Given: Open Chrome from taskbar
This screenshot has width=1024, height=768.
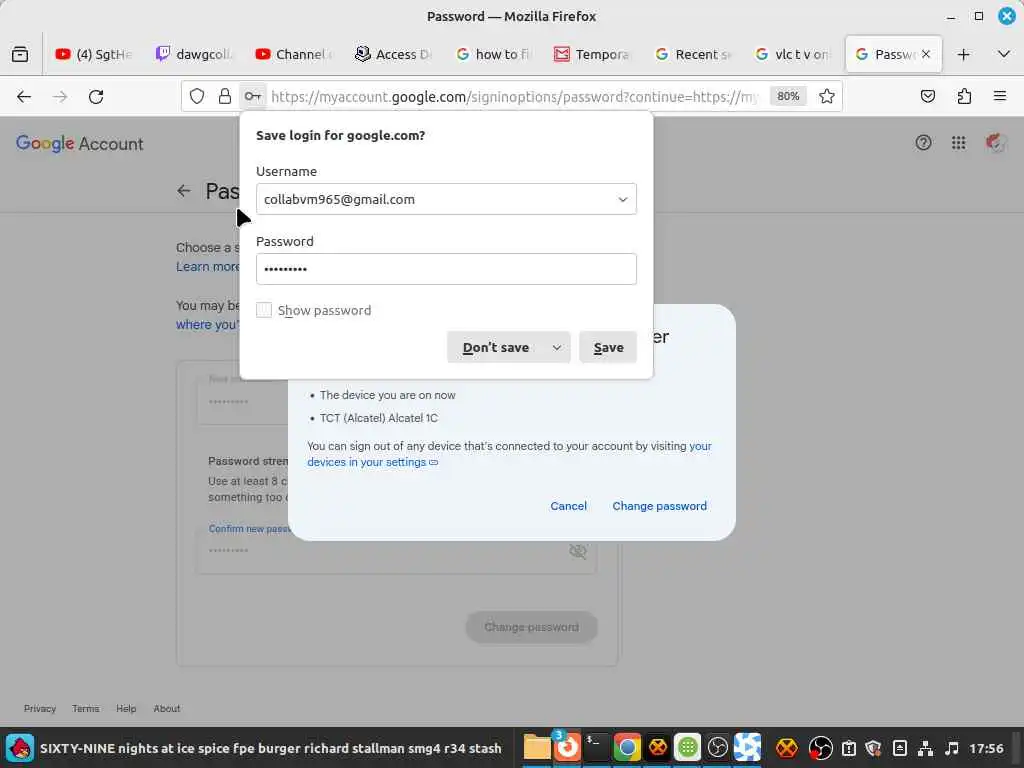Looking at the screenshot, I should (x=627, y=748).
